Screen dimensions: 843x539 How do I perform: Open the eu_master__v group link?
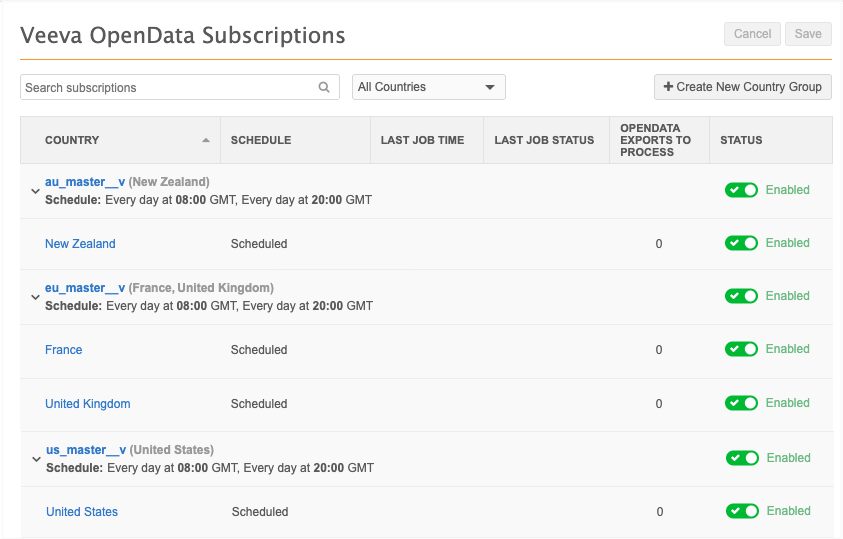tap(85, 288)
